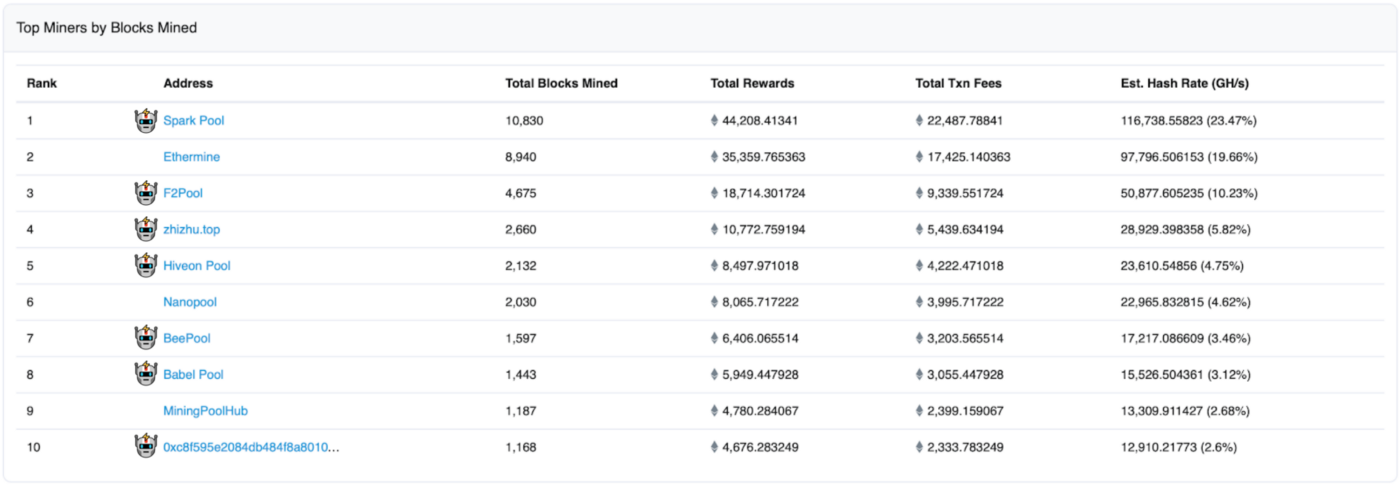The width and height of the screenshot is (1400, 486).
Task: Open the Nanopool miner link
Action: coord(190,302)
